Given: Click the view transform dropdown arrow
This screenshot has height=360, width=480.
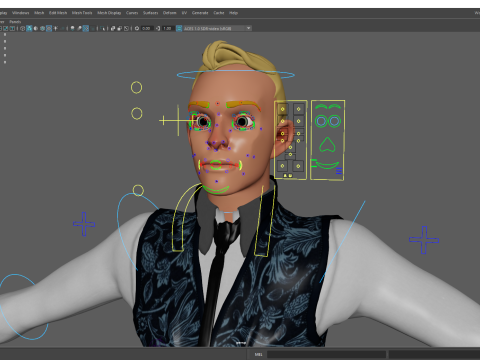Looking at the screenshot, I should (249, 28).
